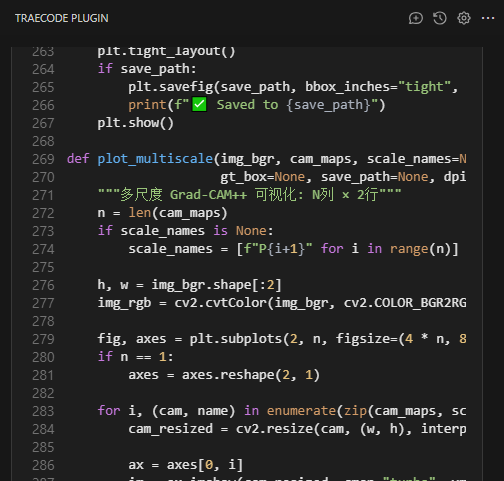This screenshot has width=504, height=481.
Task: Click the TRAECODE PLUGIN panel title
Action: click(x=62, y=18)
